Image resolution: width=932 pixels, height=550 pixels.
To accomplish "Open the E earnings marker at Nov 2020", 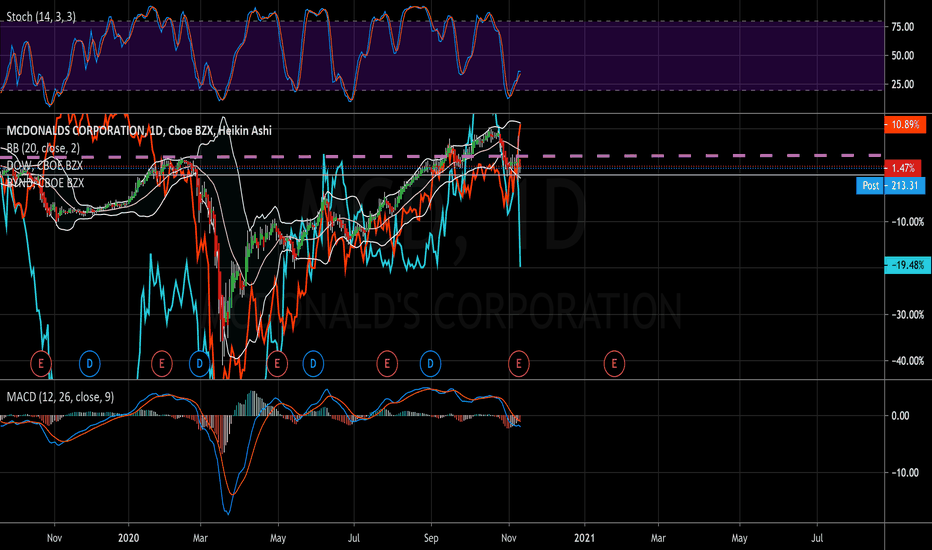I will click(519, 363).
